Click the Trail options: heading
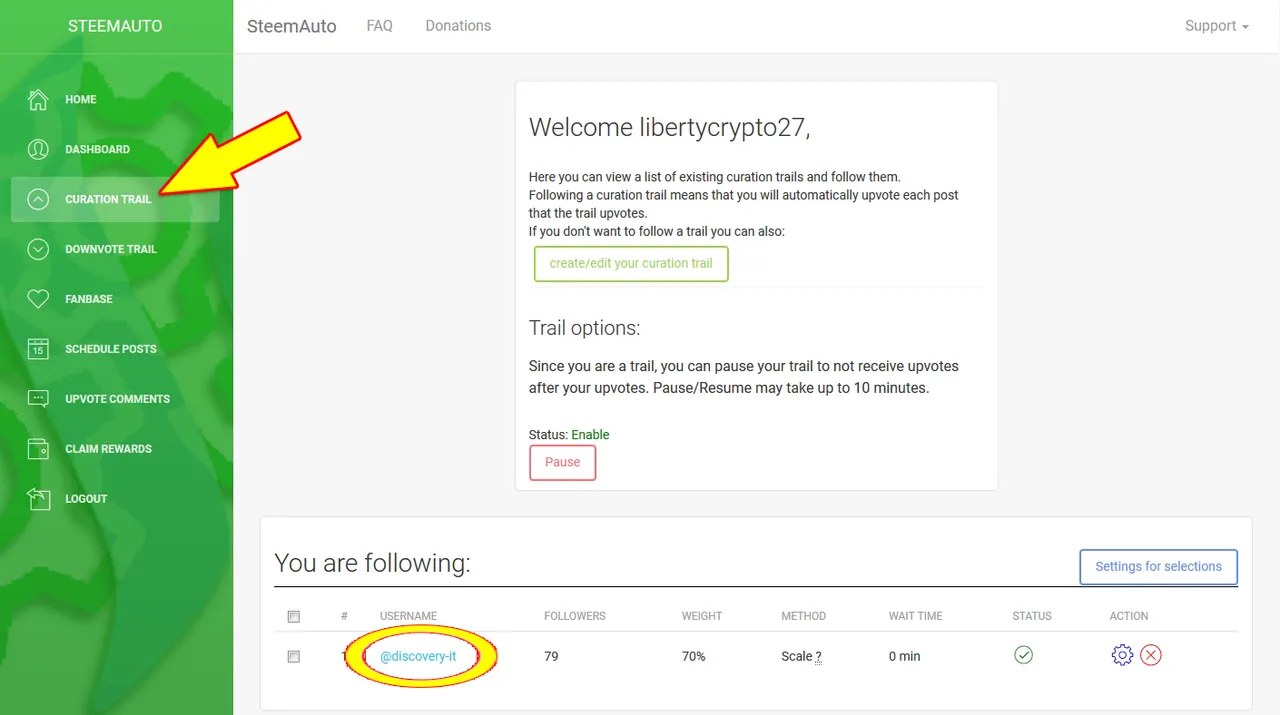Screen dimensions: 1280x715 click(x=584, y=328)
